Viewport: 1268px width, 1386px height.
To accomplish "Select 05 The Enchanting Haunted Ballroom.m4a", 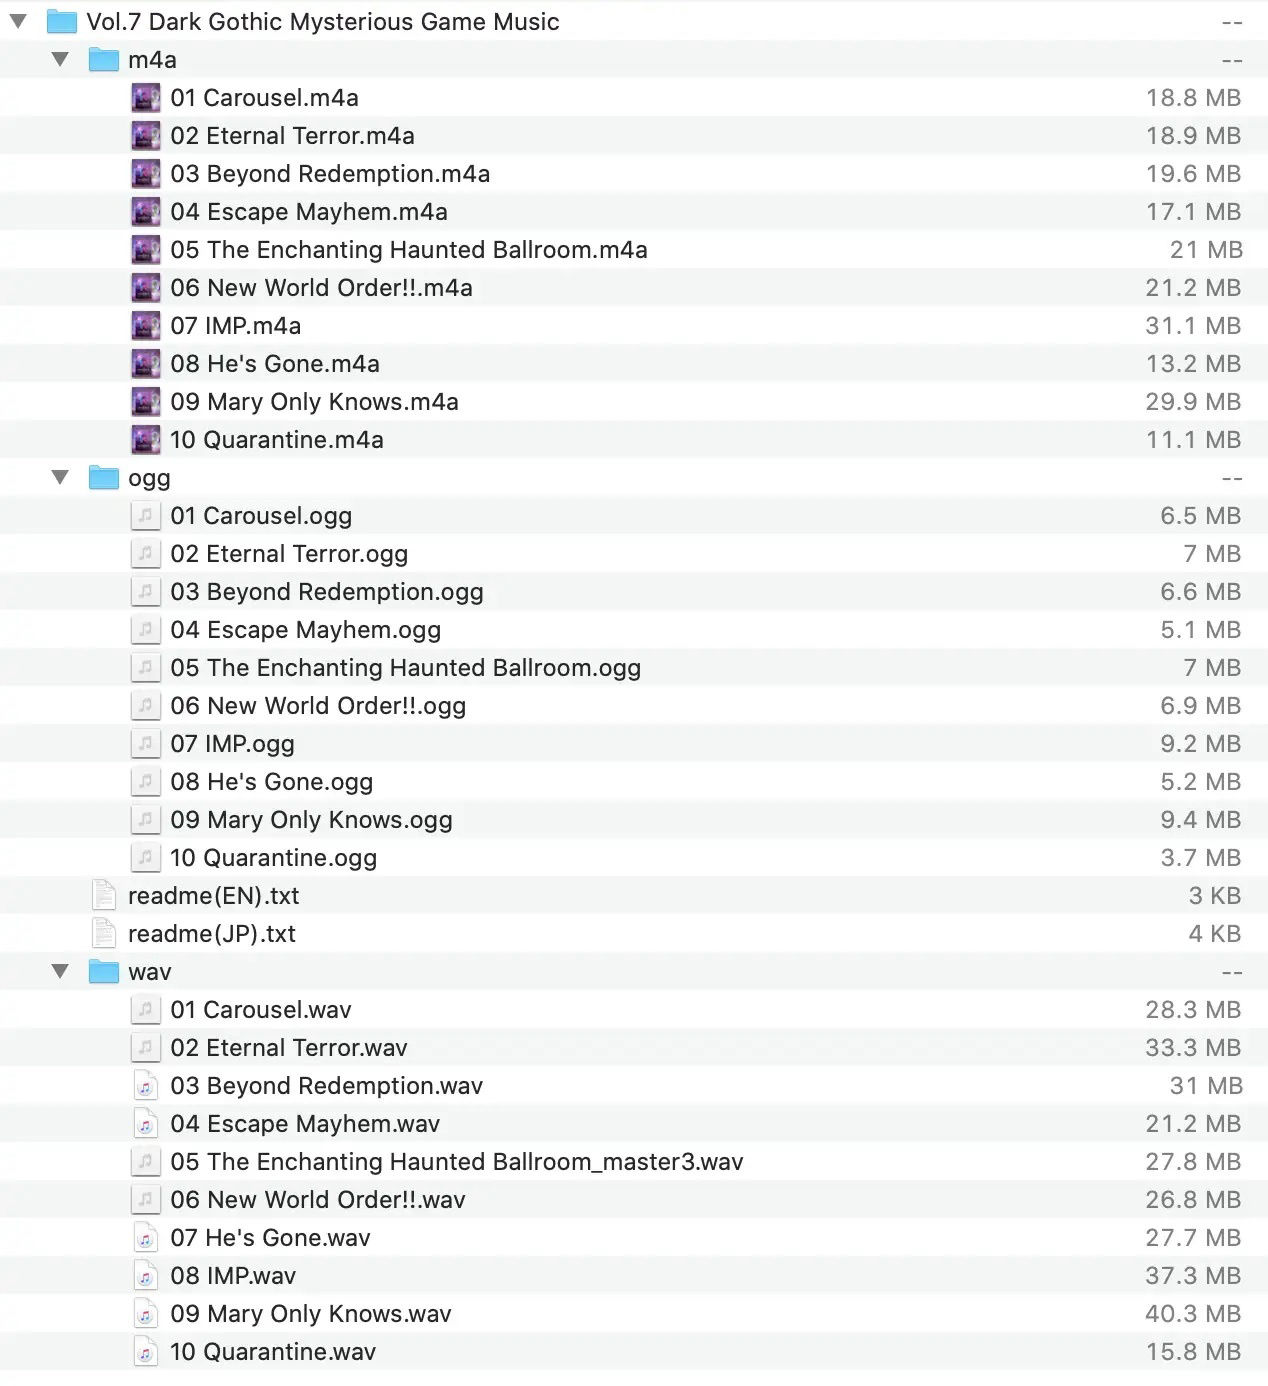I will [x=408, y=250].
